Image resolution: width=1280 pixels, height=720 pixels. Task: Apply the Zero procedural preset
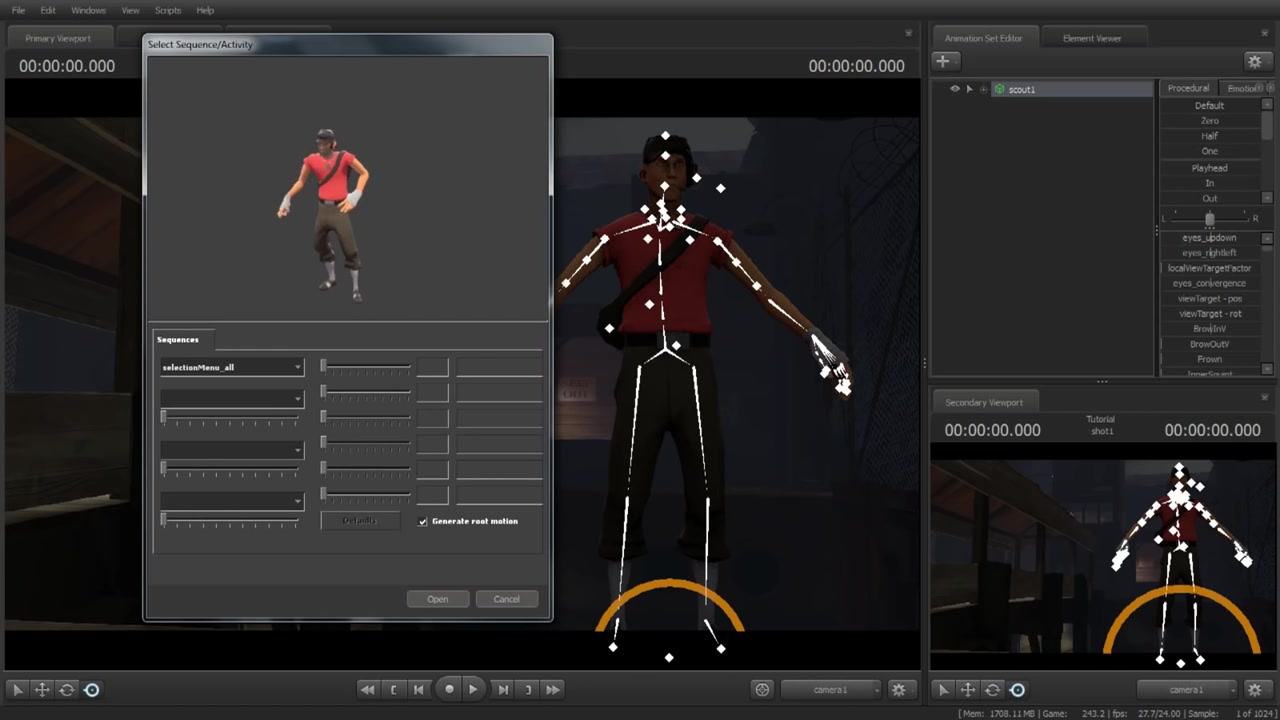point(1209,120)
